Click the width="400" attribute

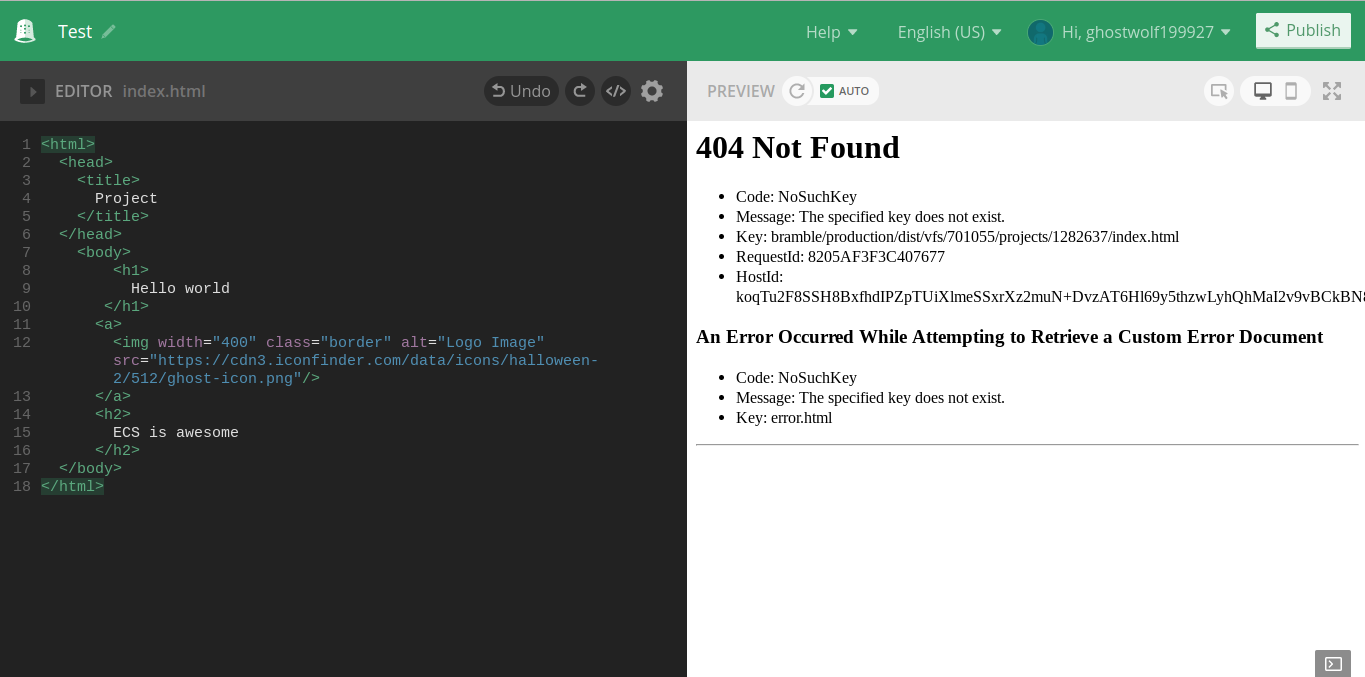207,343
